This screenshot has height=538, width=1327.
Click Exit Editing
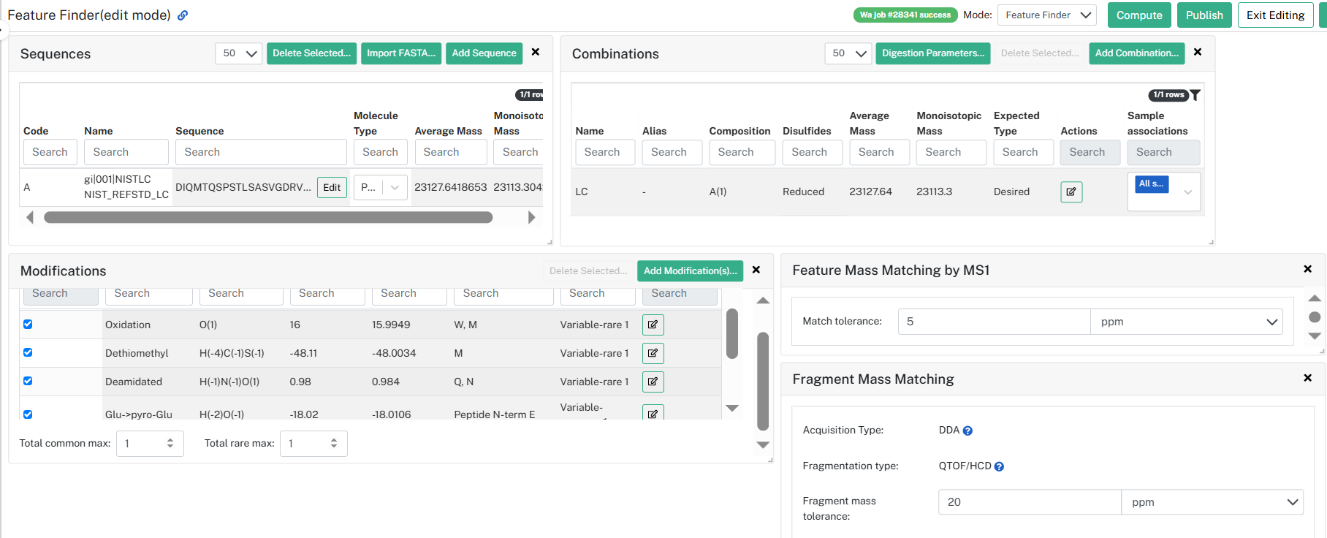click(1275, 15)
